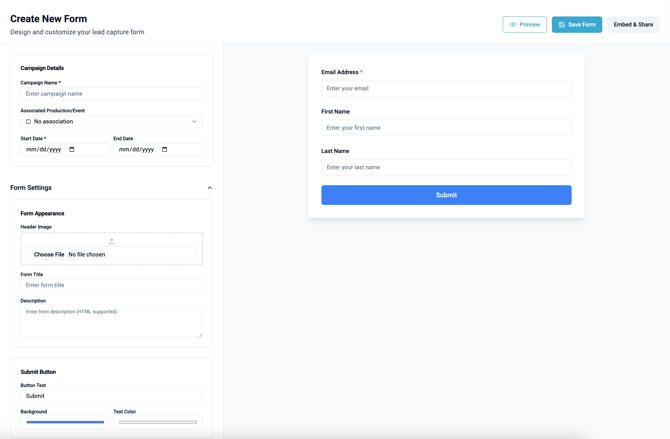Focus the Form Title text field
This screenshot has width=670, height=439.
tap(111, 285)
